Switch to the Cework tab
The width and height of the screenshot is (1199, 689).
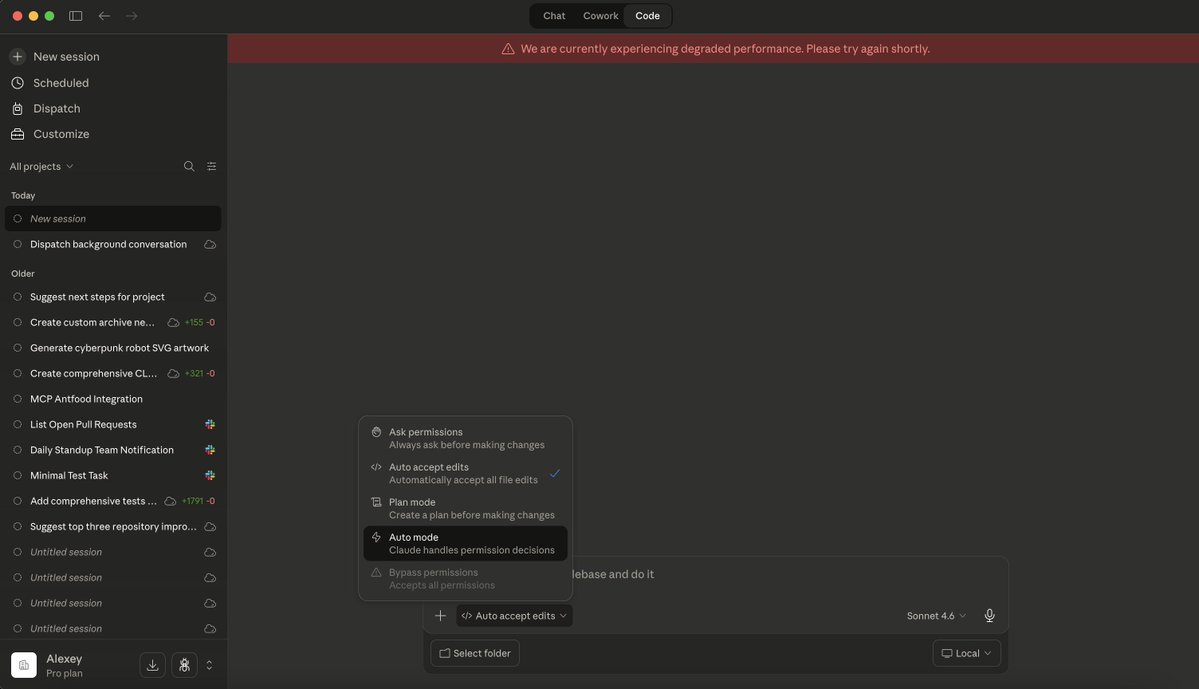[600, 16]
